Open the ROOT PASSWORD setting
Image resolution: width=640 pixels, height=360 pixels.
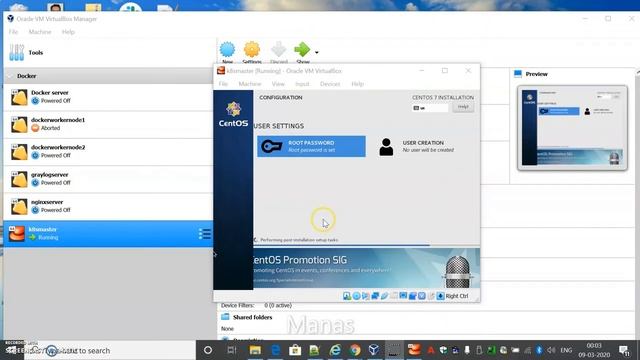click(x=311, y=146)
